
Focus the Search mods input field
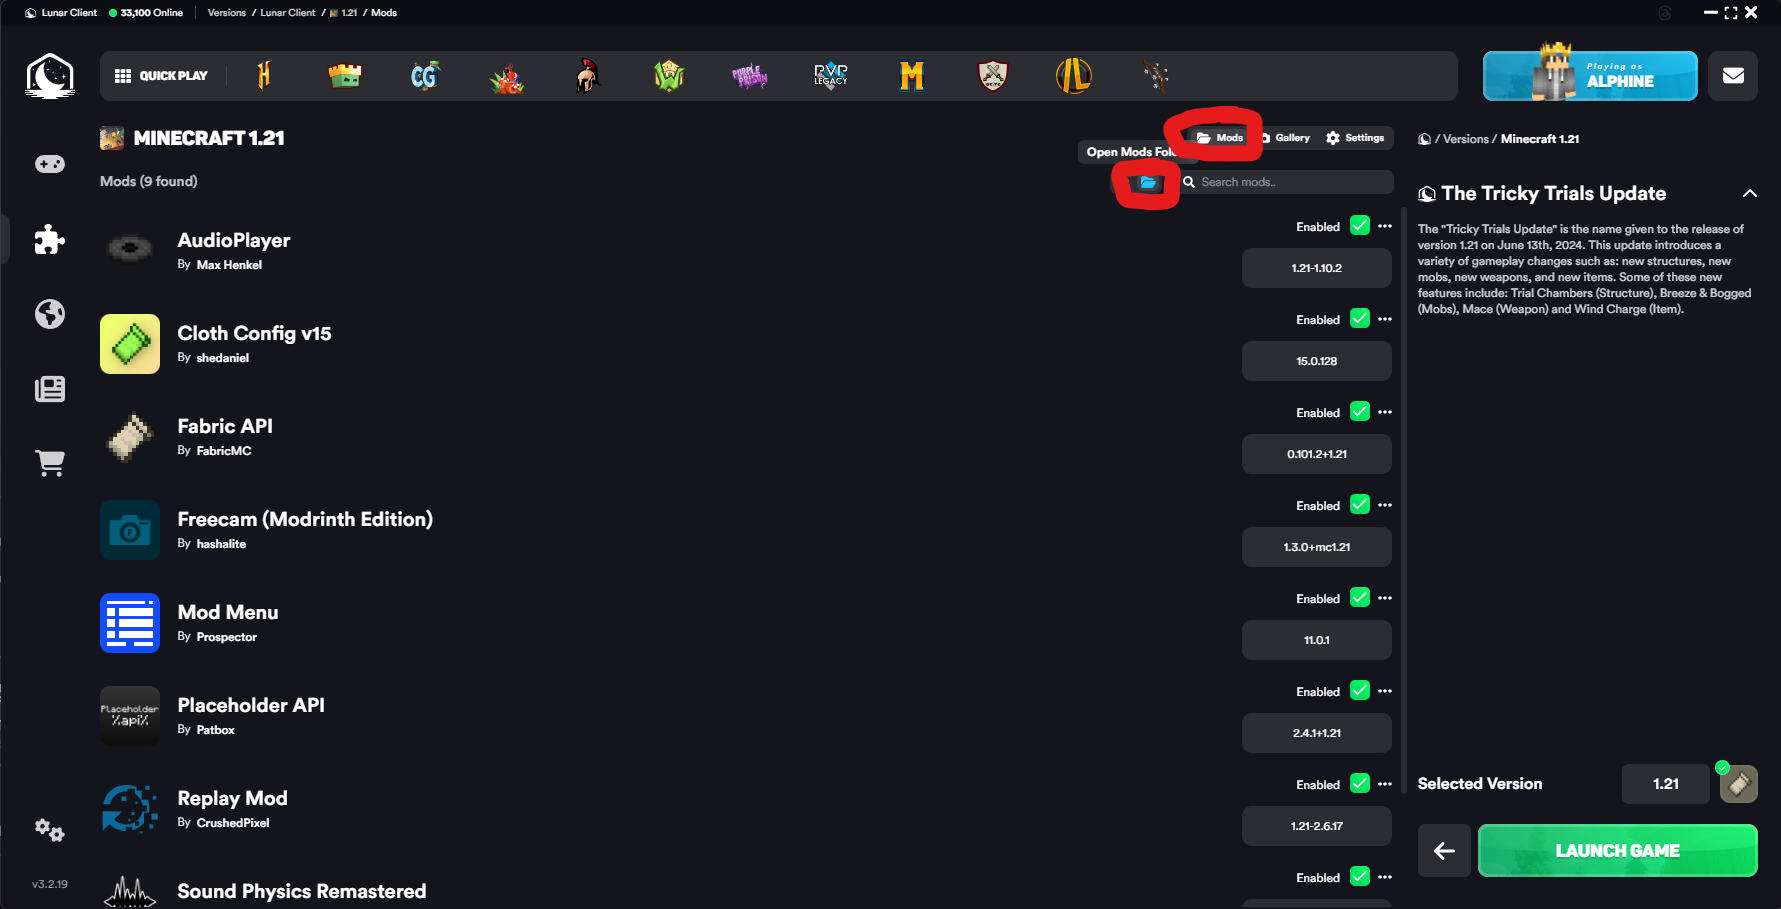point(1287,182)
